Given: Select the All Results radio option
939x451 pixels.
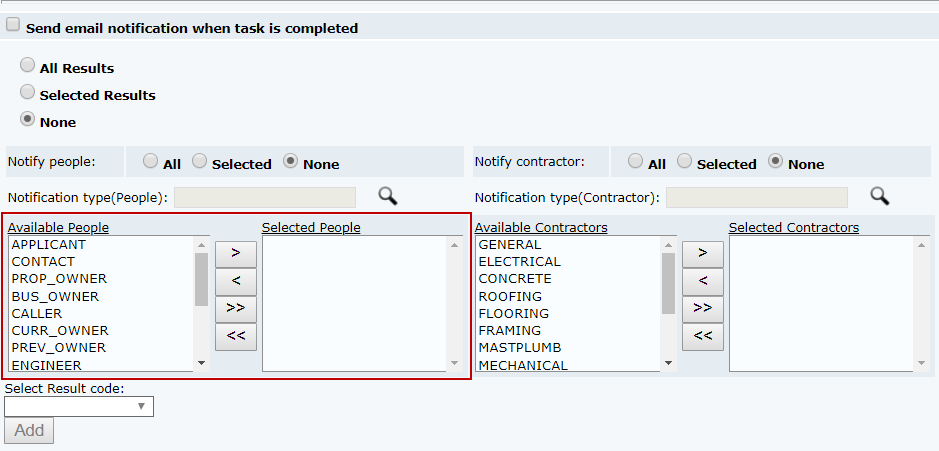Looking at the screenshot, I should [28, 66].
